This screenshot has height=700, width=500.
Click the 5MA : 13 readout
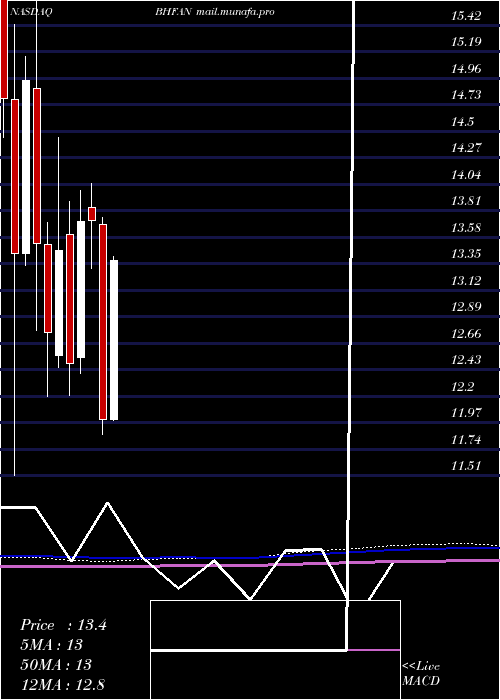coord(51,645)
